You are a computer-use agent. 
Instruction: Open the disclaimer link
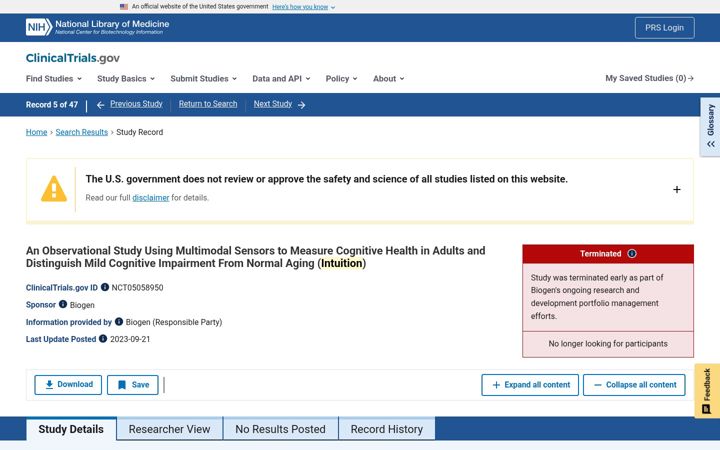pyautogui.click(x=151, y=198)
